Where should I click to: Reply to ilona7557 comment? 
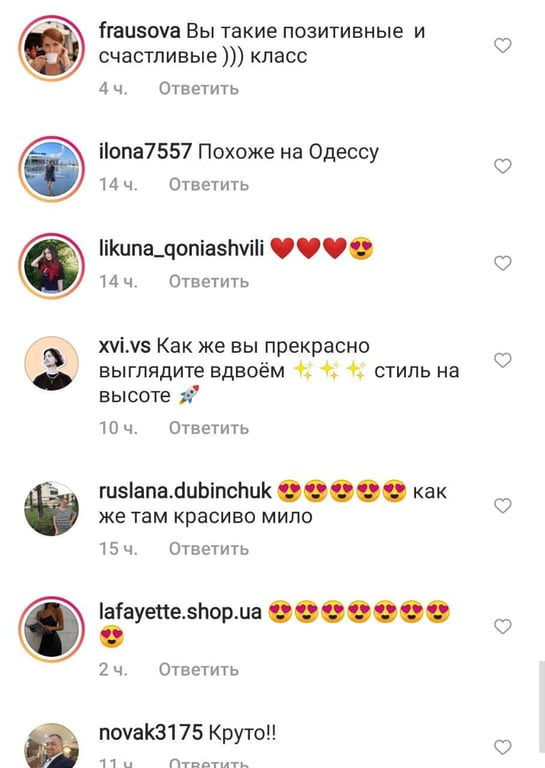(x=209, y=185)
